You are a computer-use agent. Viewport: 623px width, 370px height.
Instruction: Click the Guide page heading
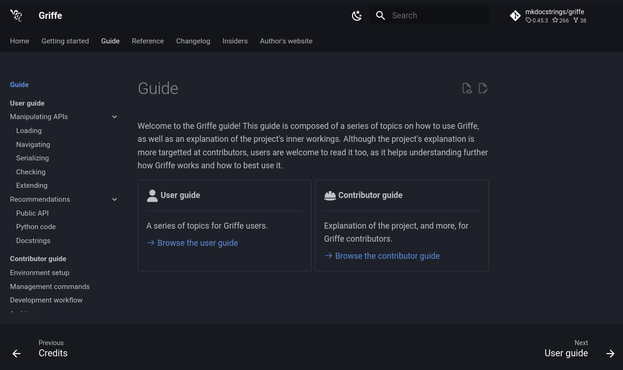(158, 88)
